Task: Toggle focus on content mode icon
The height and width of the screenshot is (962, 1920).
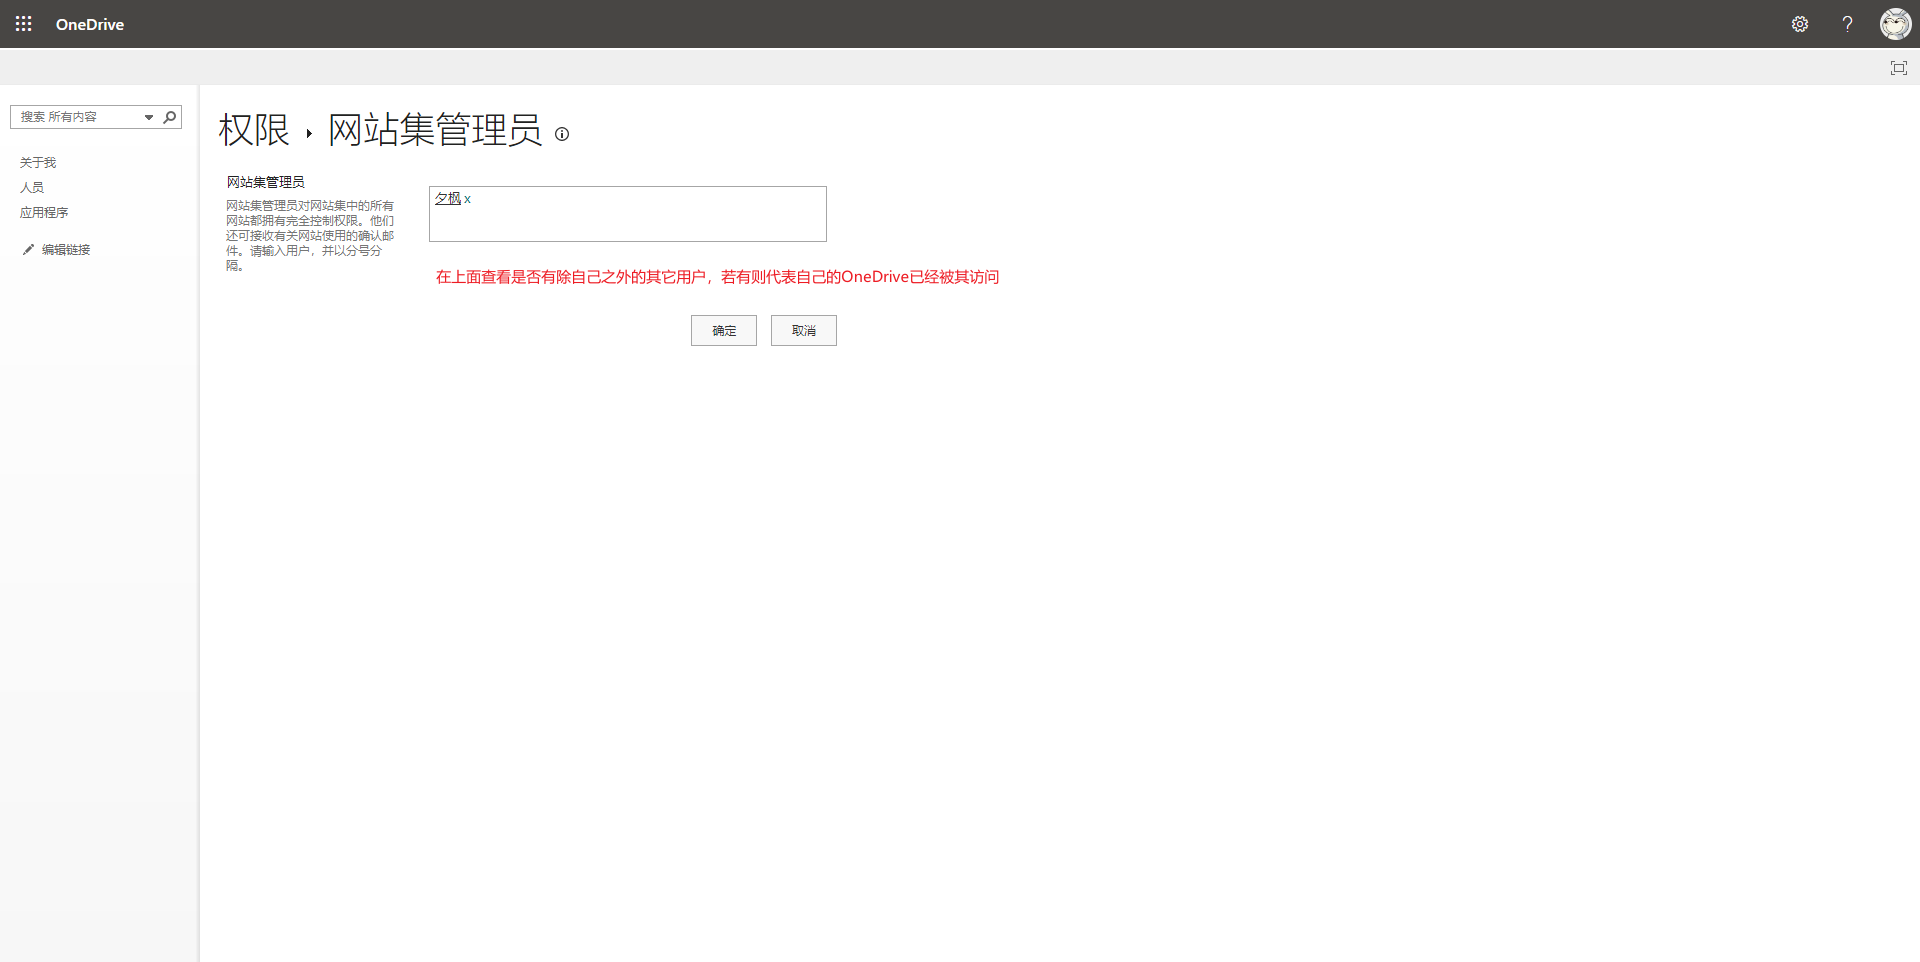Action: pos(1898,68)
